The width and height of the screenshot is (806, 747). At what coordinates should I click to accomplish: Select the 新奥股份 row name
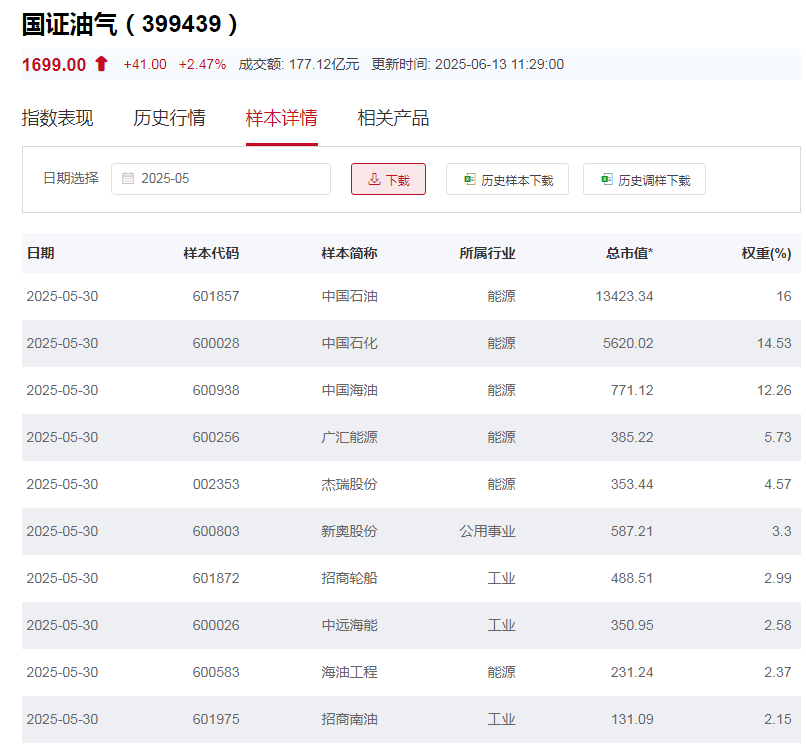pyautogui.click(x=349, y=531)
